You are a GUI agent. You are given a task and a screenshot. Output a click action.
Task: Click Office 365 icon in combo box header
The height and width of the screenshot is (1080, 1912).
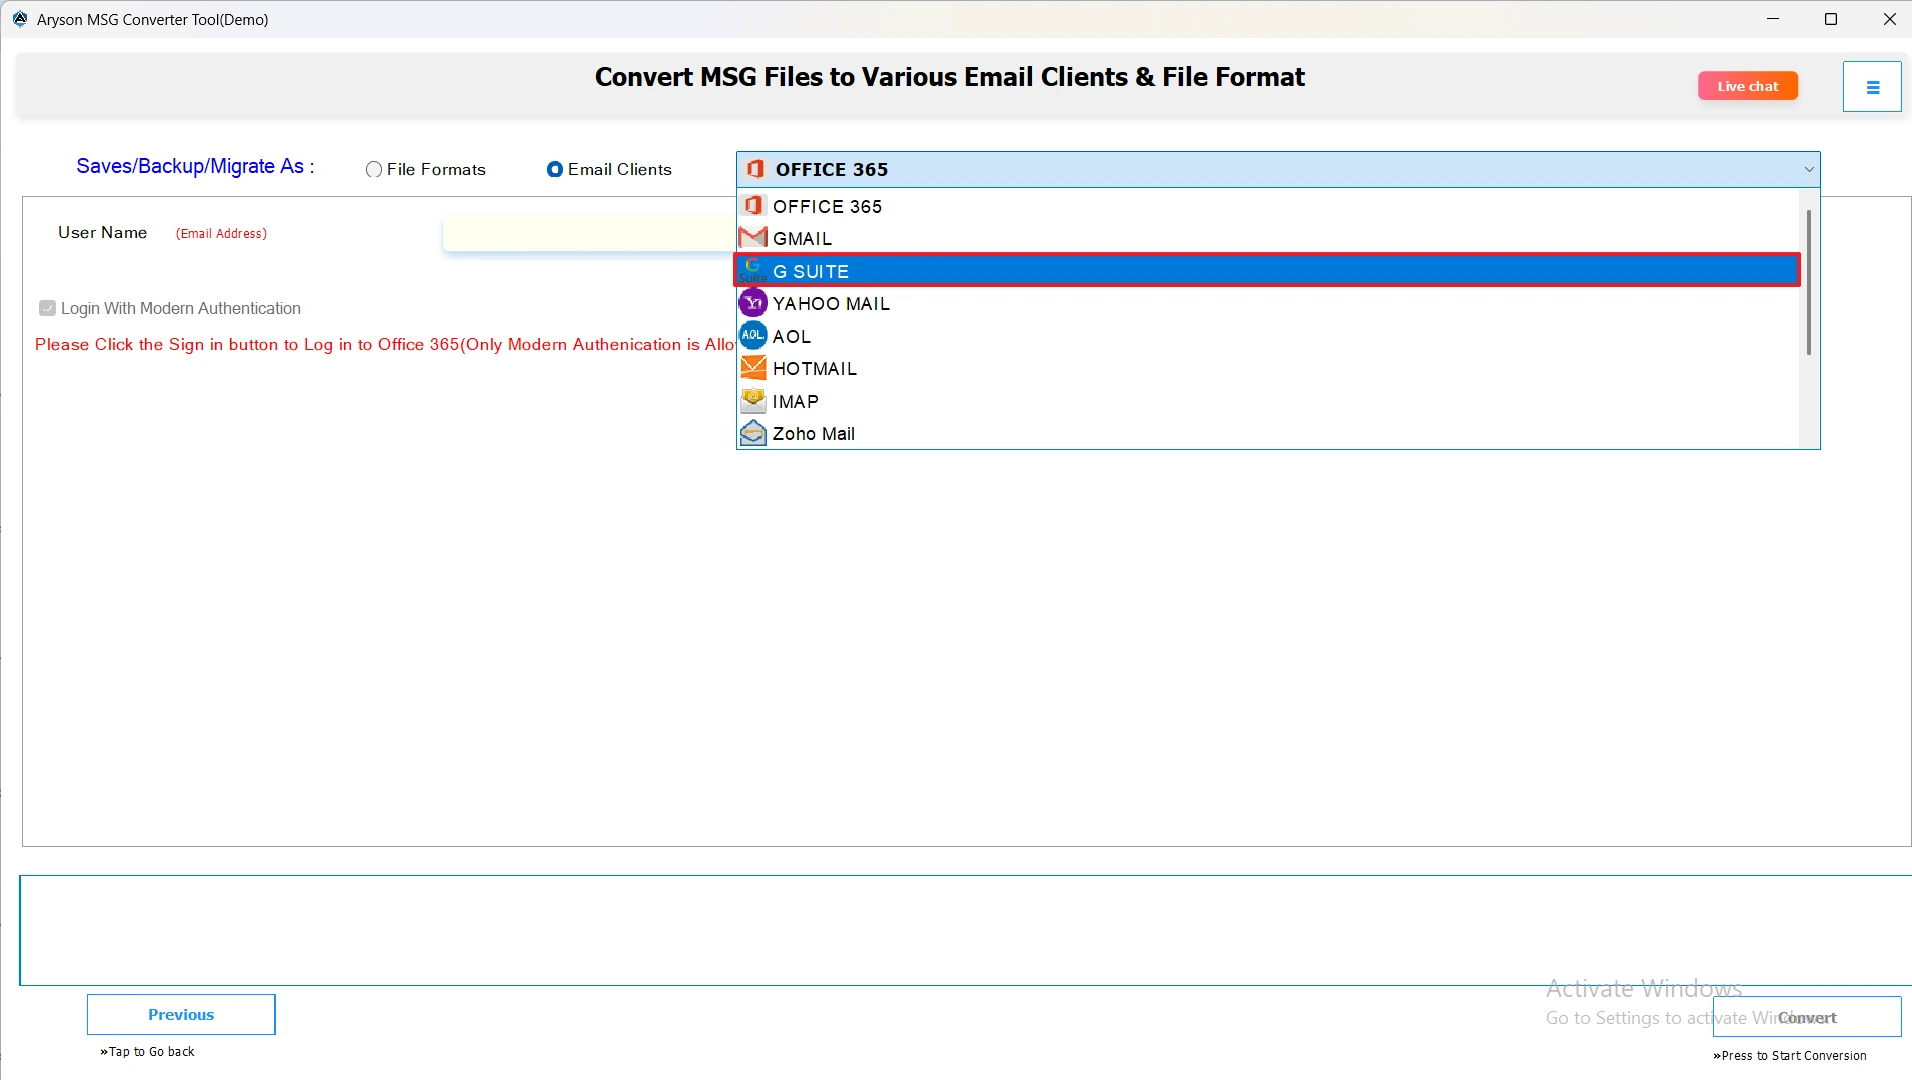(756, 169)
